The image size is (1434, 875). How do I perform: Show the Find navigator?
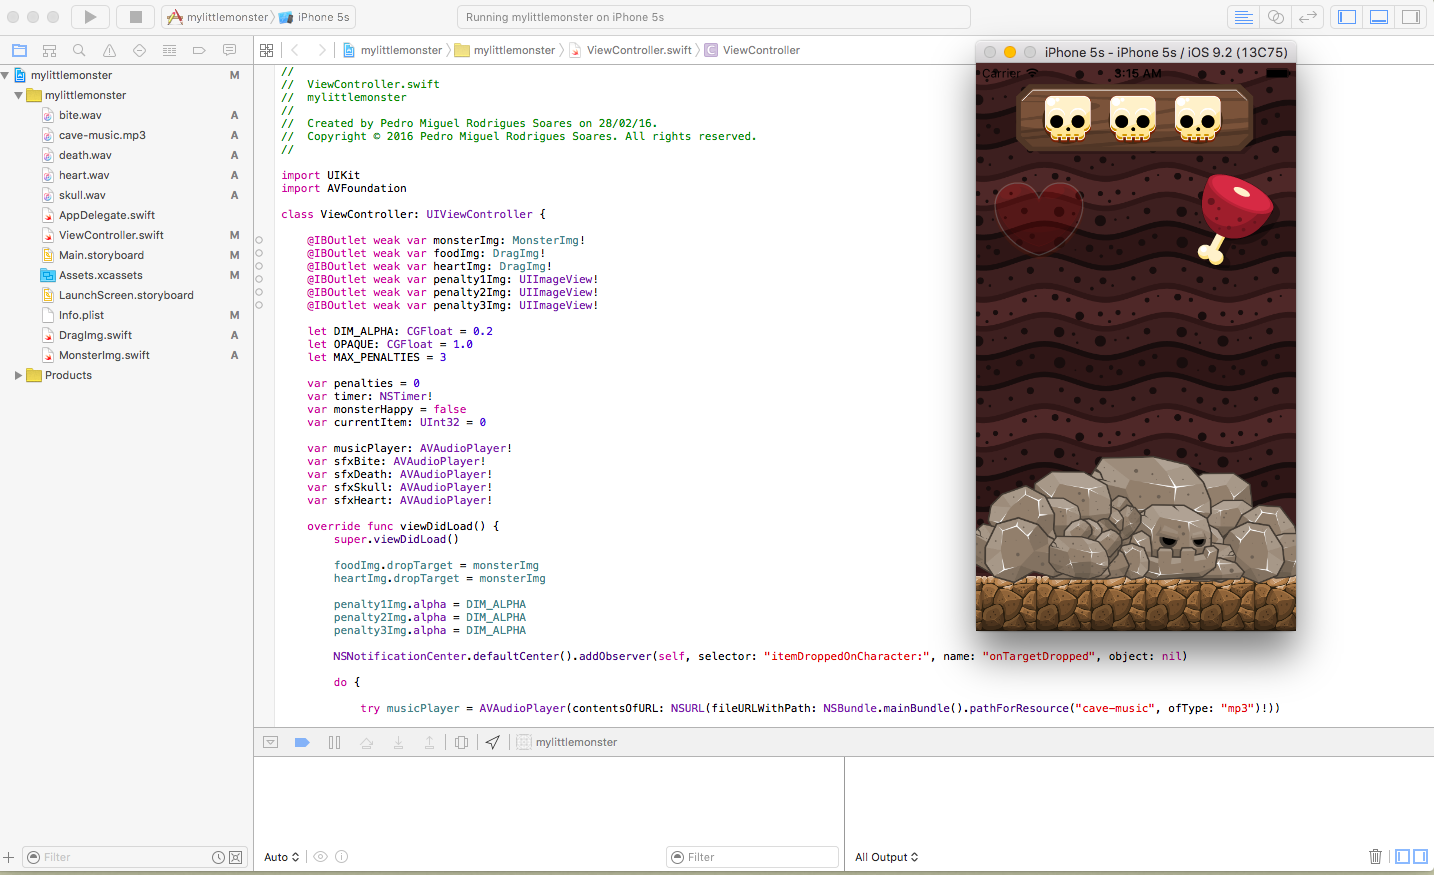(79, 50)
